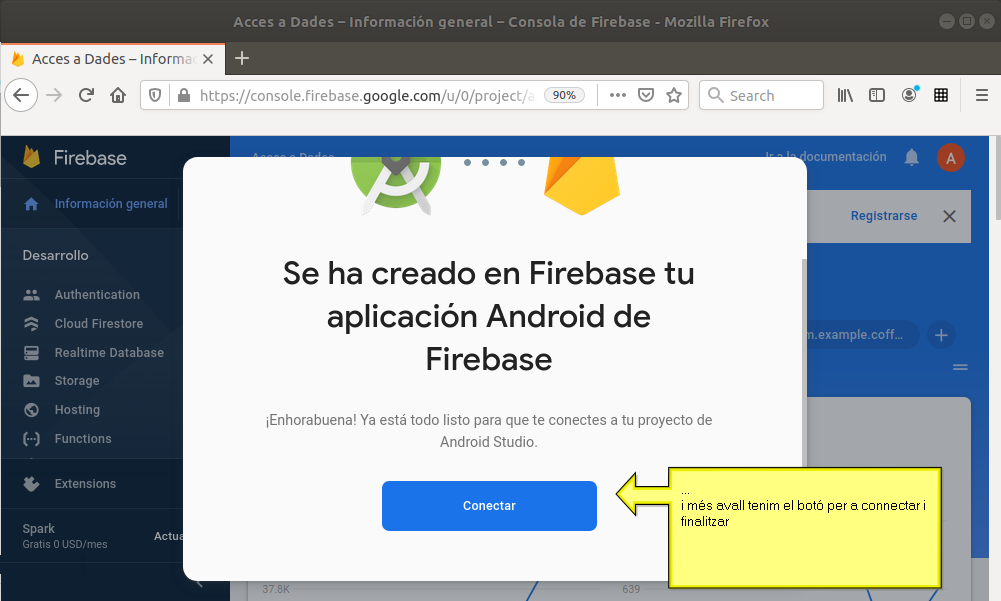
Task: Click the Firefox forward arrow
Action: tap(54, 95)
